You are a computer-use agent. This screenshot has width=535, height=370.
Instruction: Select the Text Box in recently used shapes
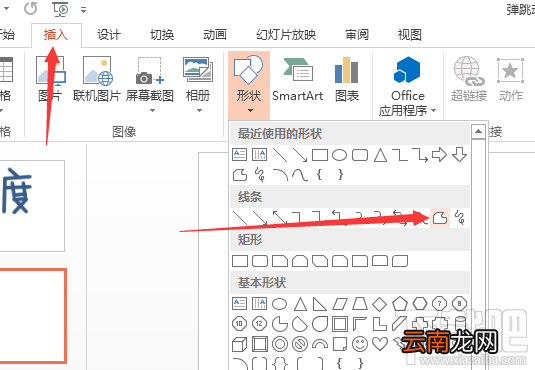click(x=240, y=155)
